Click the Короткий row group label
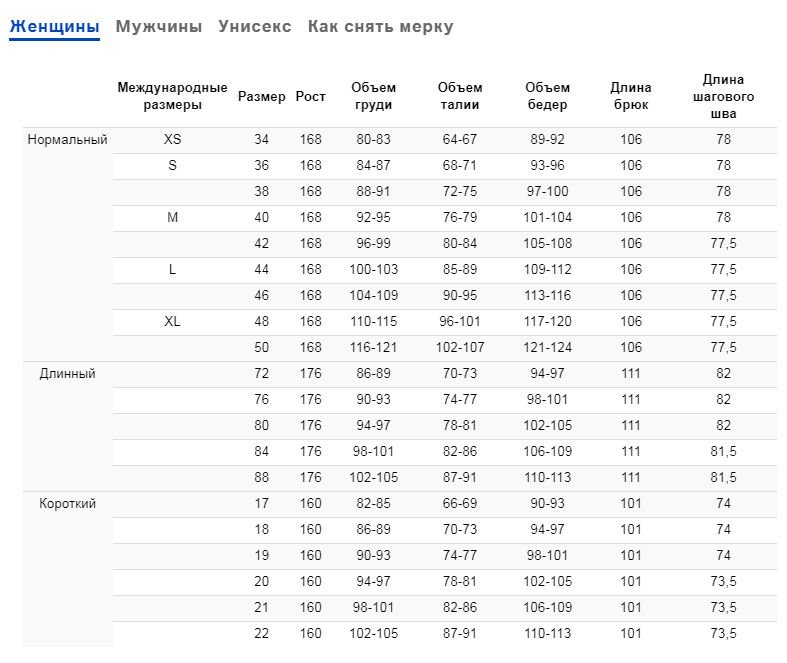 tap(68, 504)
